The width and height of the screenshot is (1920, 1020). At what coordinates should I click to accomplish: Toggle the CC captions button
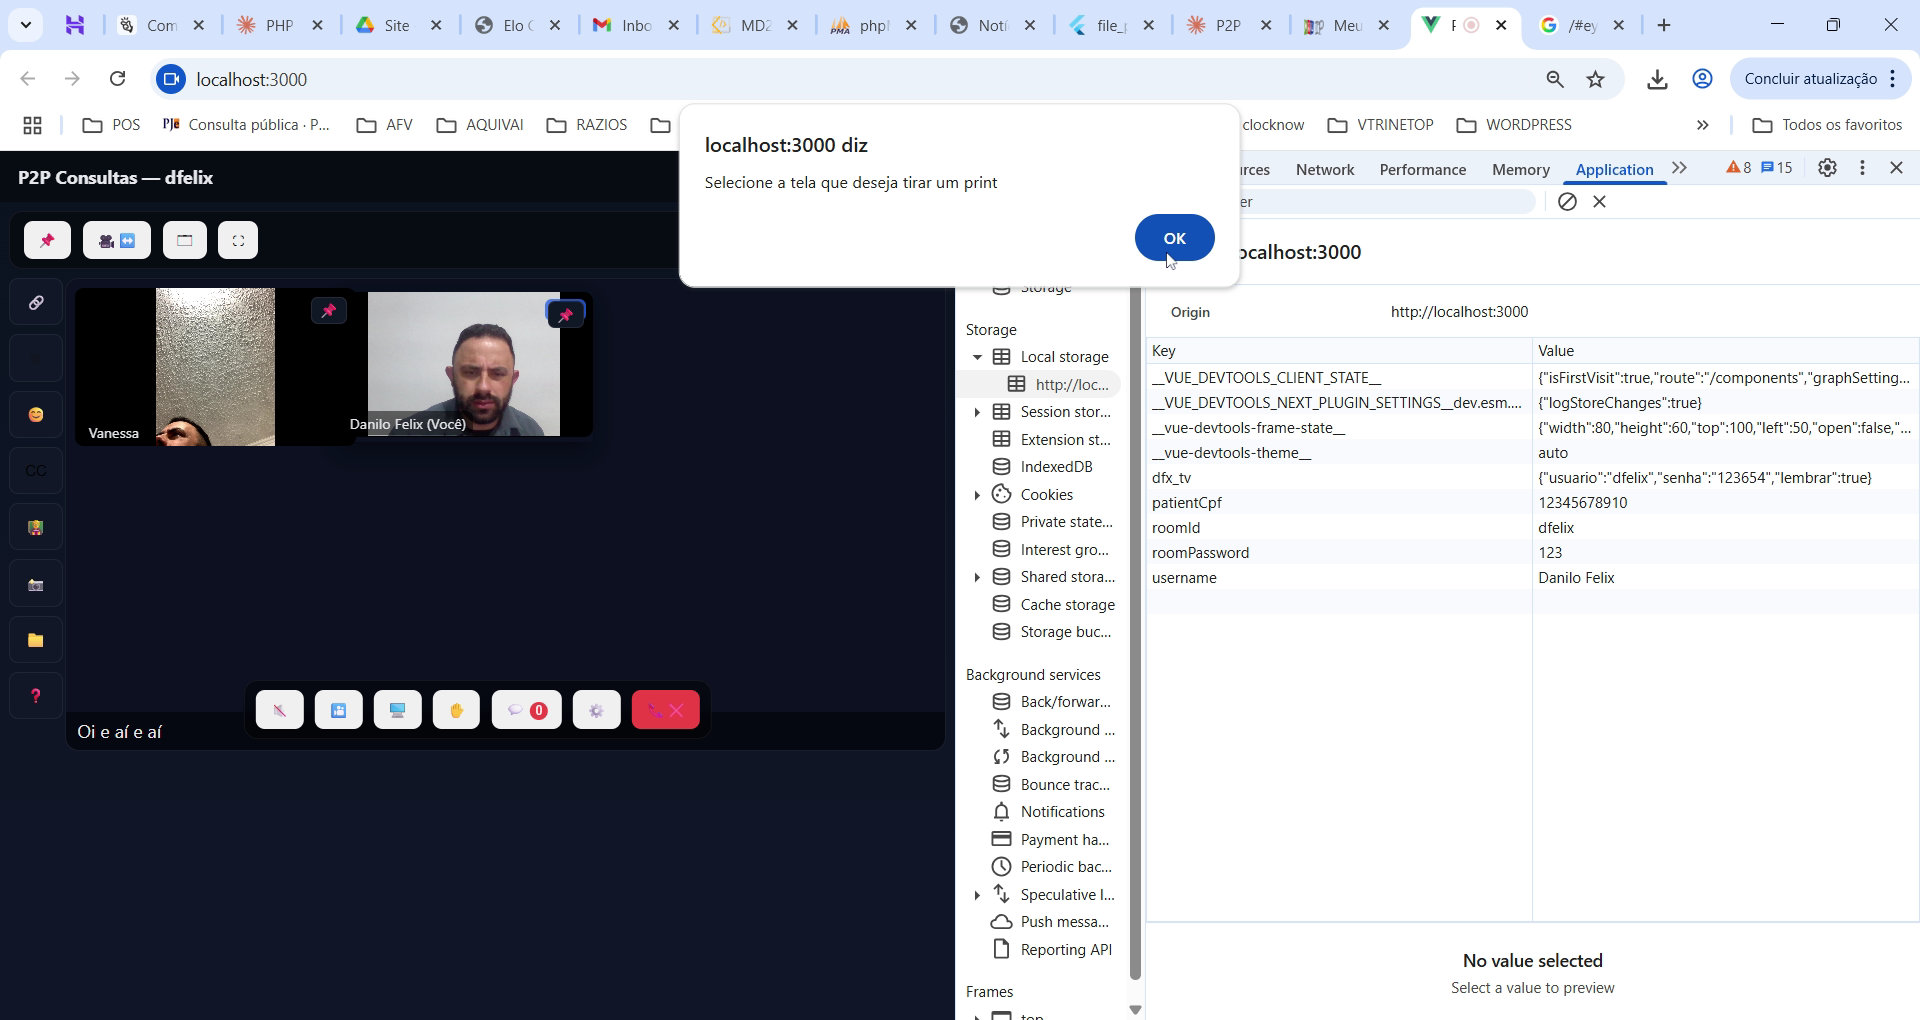[x=36, y=471]
